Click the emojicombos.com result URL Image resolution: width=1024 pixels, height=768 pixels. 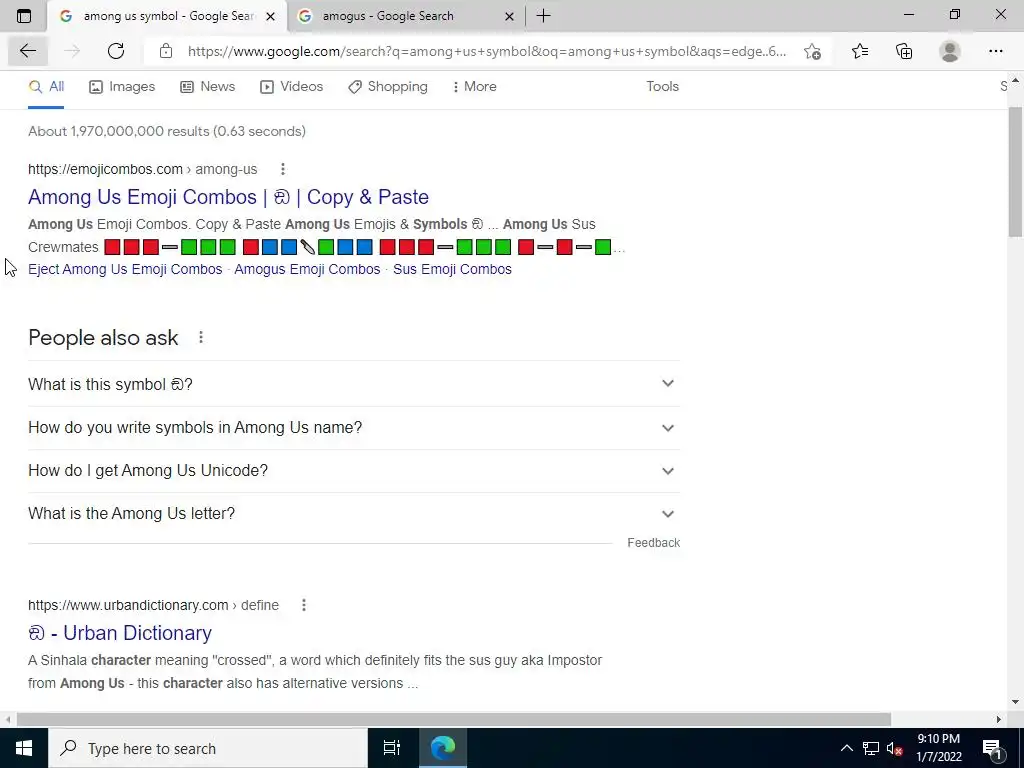point(142,169)
